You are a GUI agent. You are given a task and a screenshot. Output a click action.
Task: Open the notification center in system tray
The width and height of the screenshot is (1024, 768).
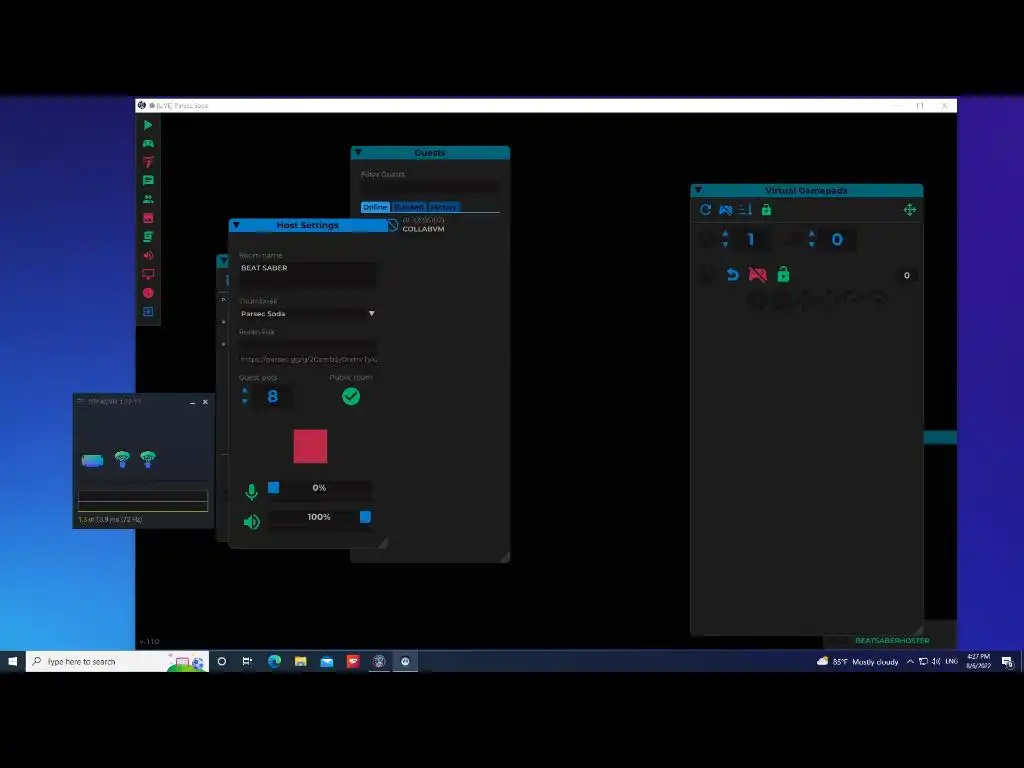1007,662
